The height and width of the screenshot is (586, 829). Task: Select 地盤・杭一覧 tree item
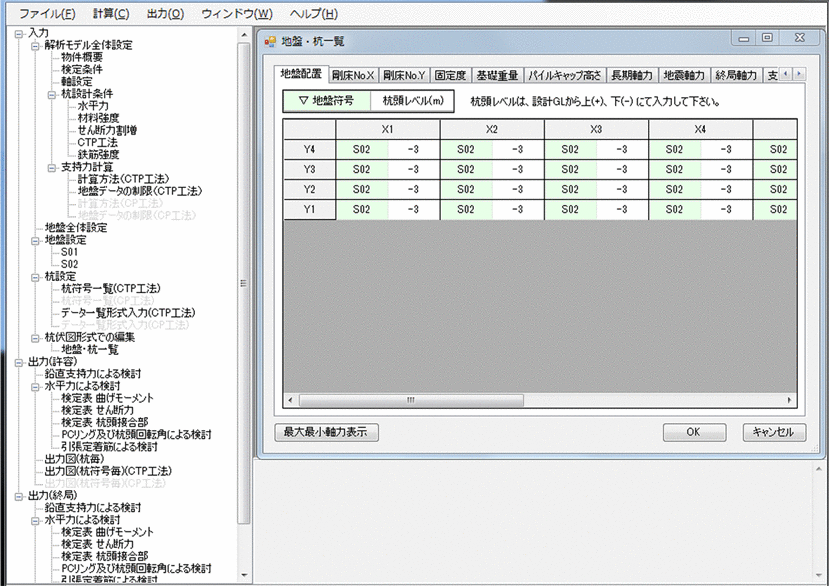coord(90,350)
